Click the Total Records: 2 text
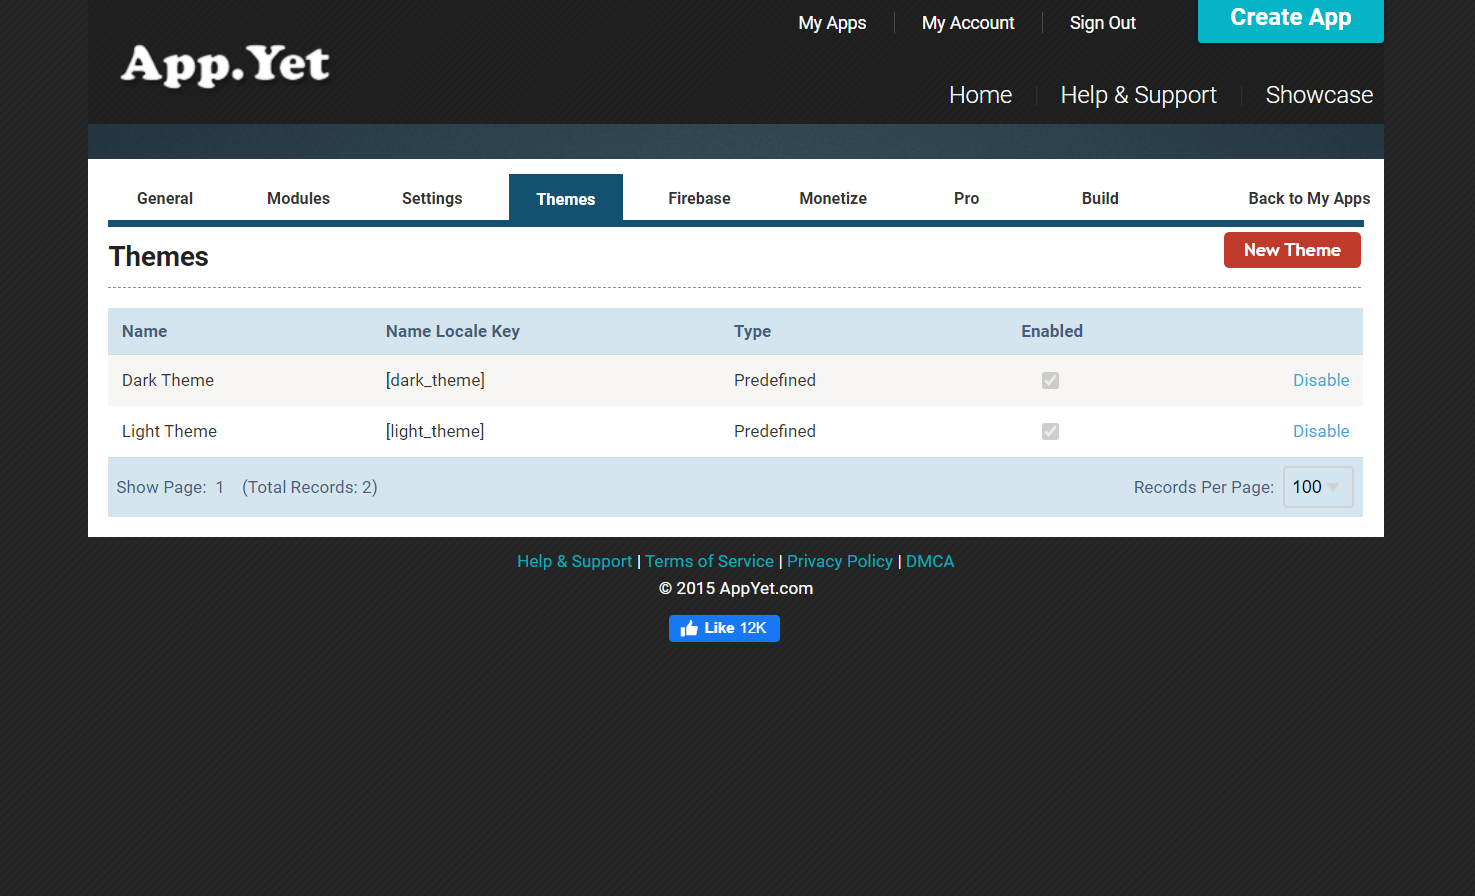This screenshot has height=896, width=1475. point(310,487)
